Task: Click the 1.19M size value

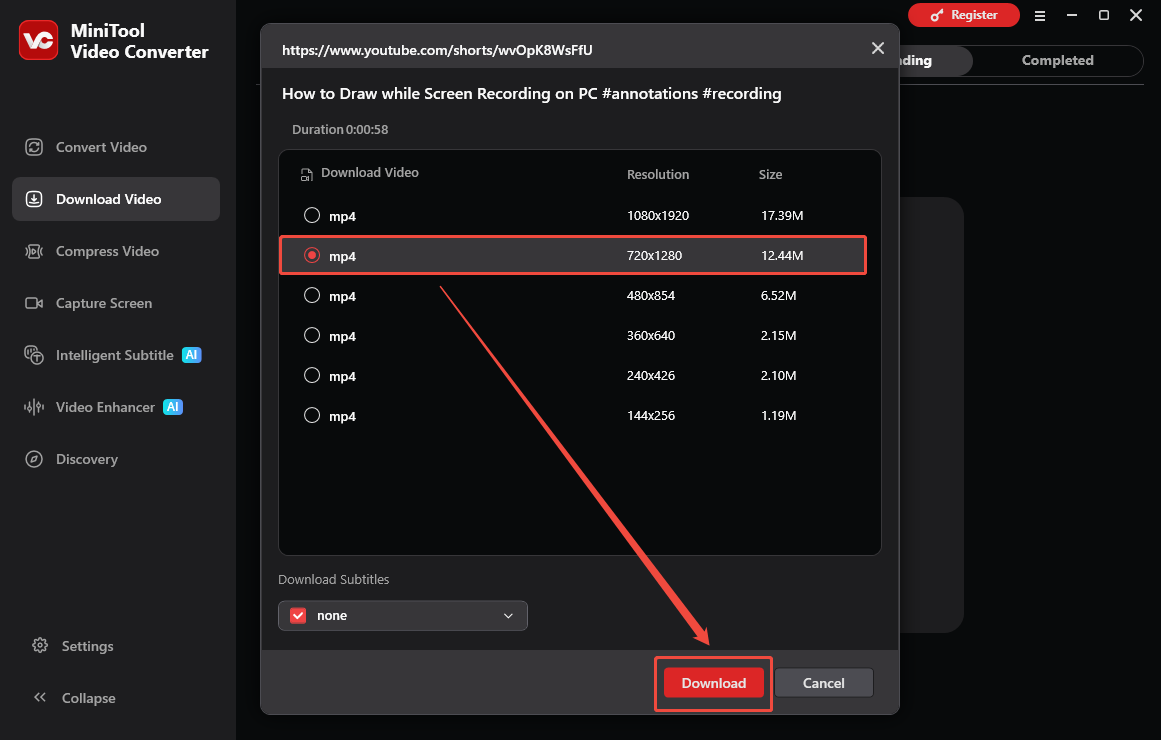Action: (778, 416)
